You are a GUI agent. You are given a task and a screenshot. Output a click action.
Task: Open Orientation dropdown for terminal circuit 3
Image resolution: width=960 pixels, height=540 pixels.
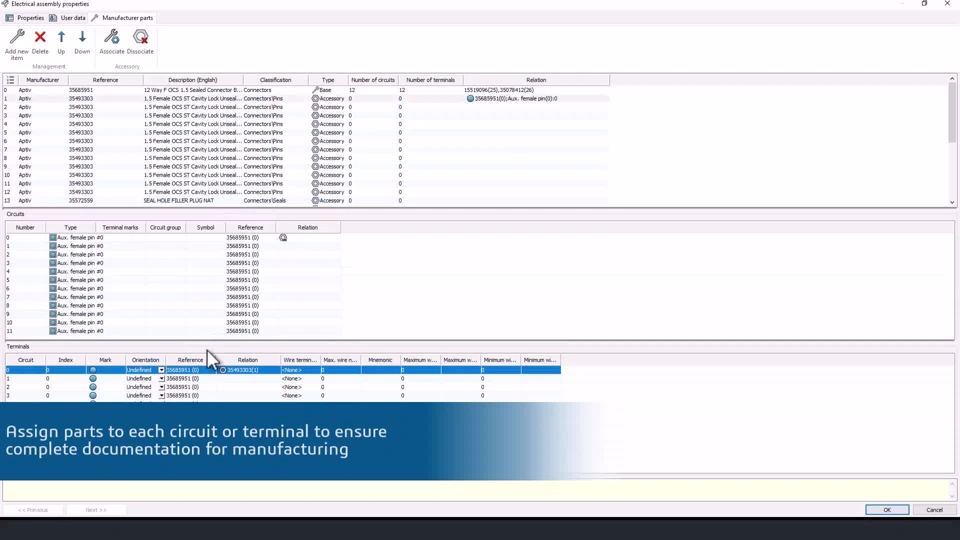point(162,396)
